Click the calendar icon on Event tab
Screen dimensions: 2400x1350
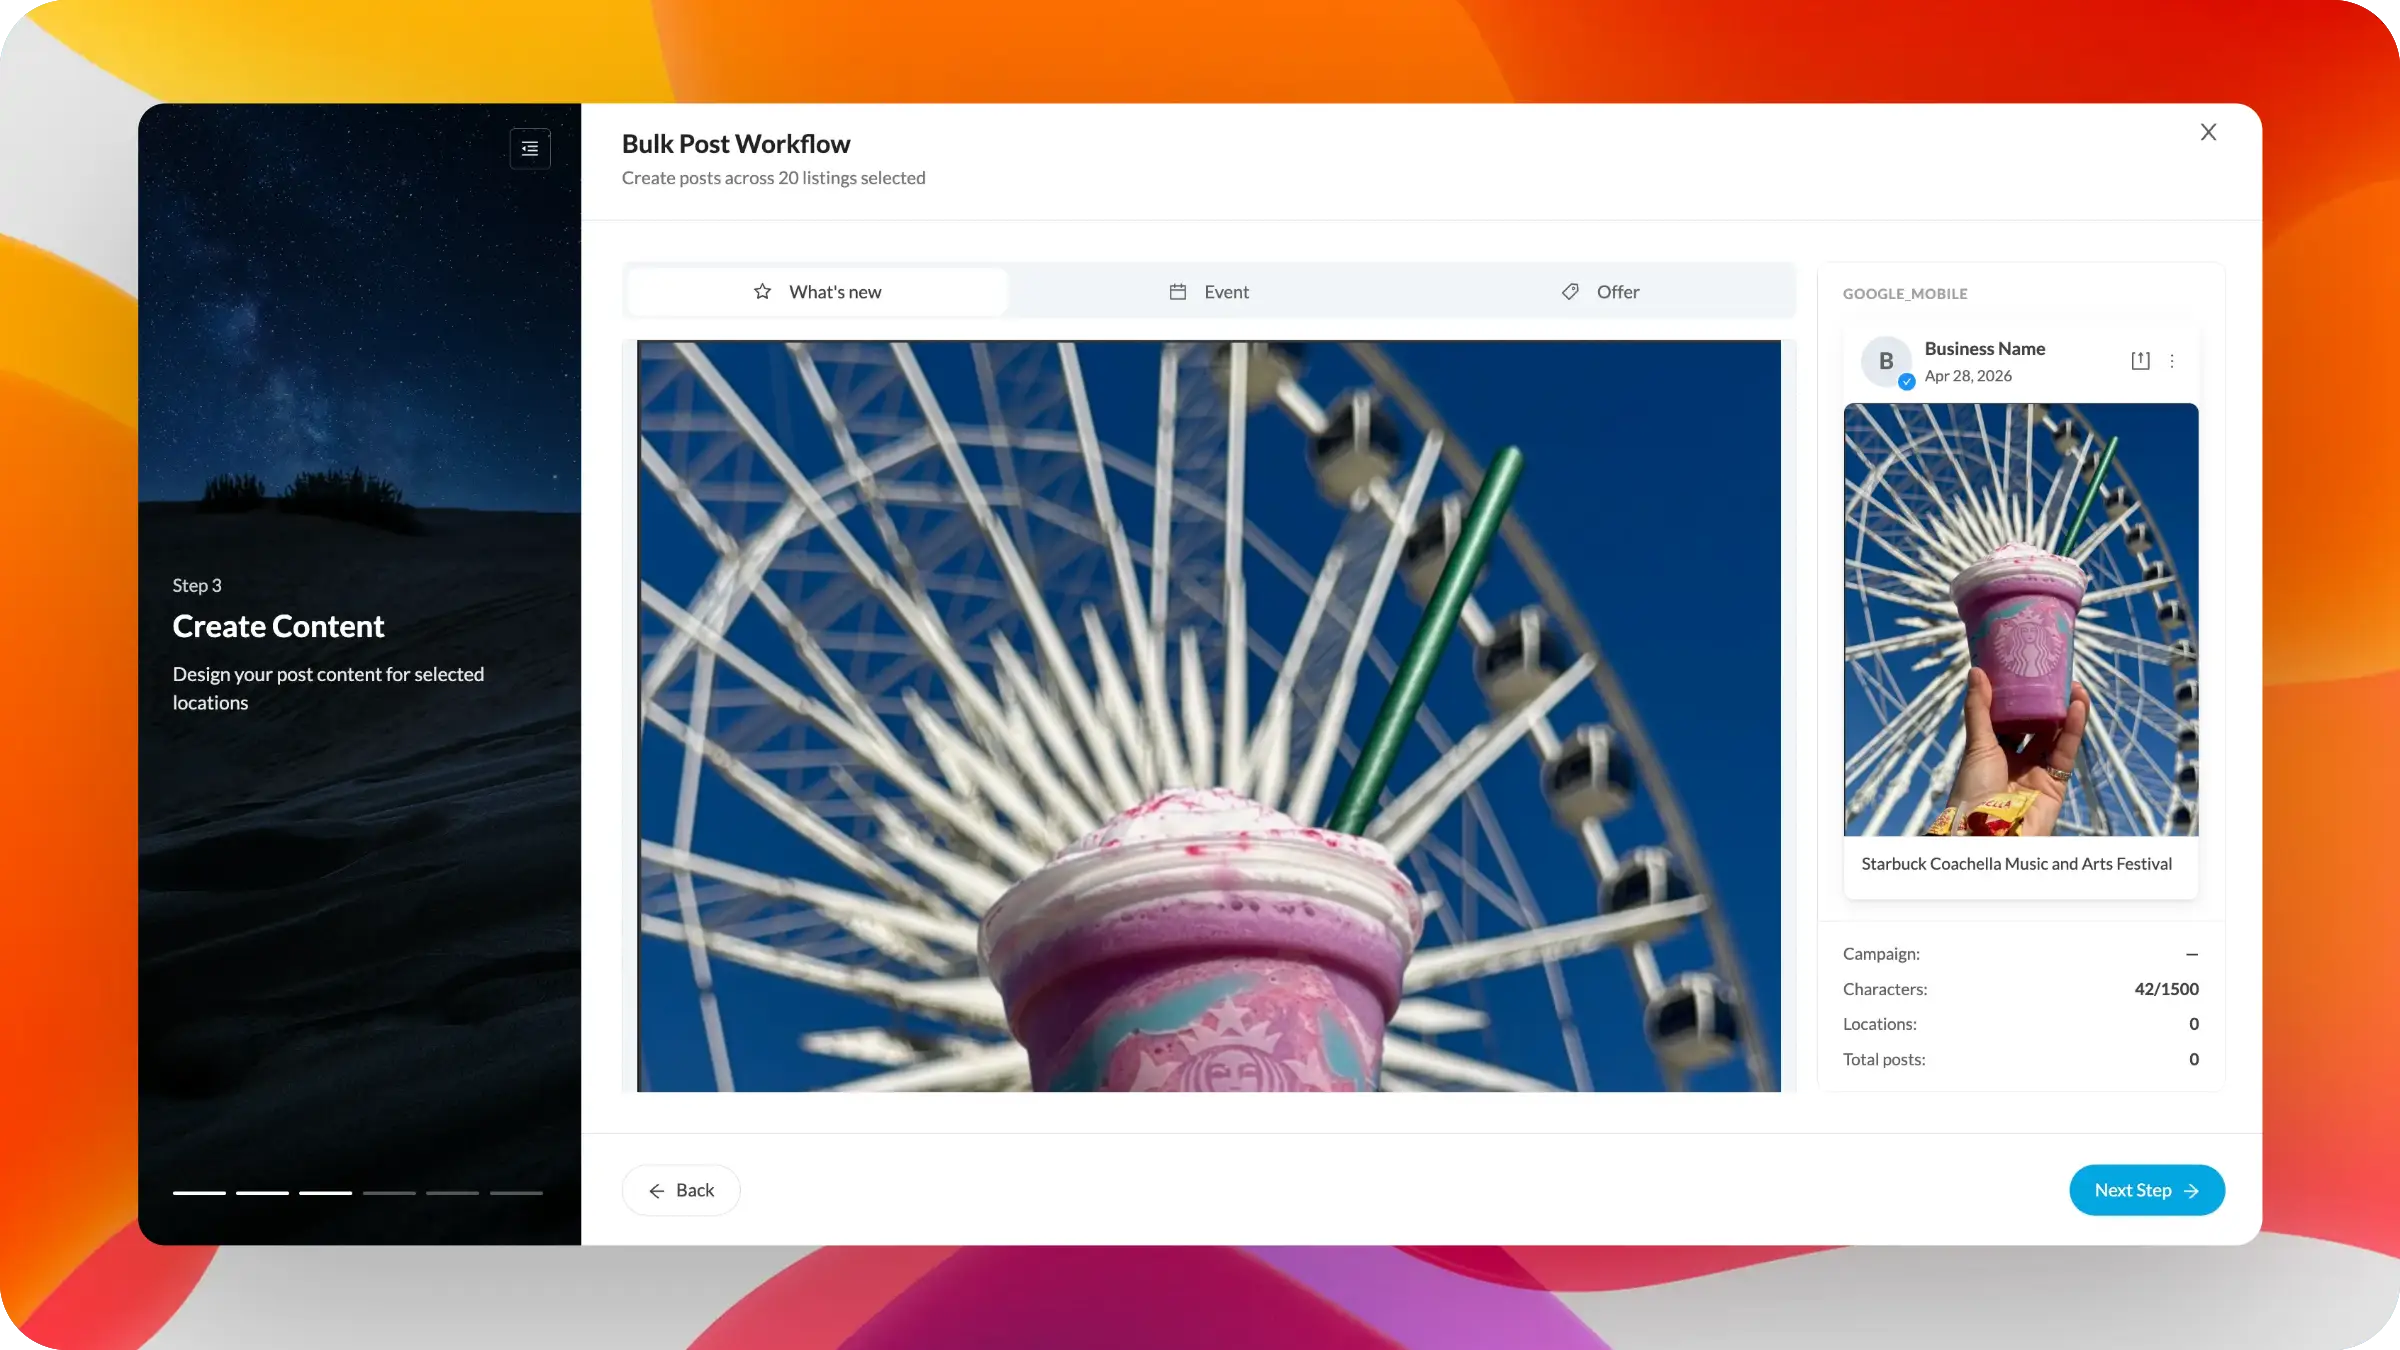point(1178,292)
